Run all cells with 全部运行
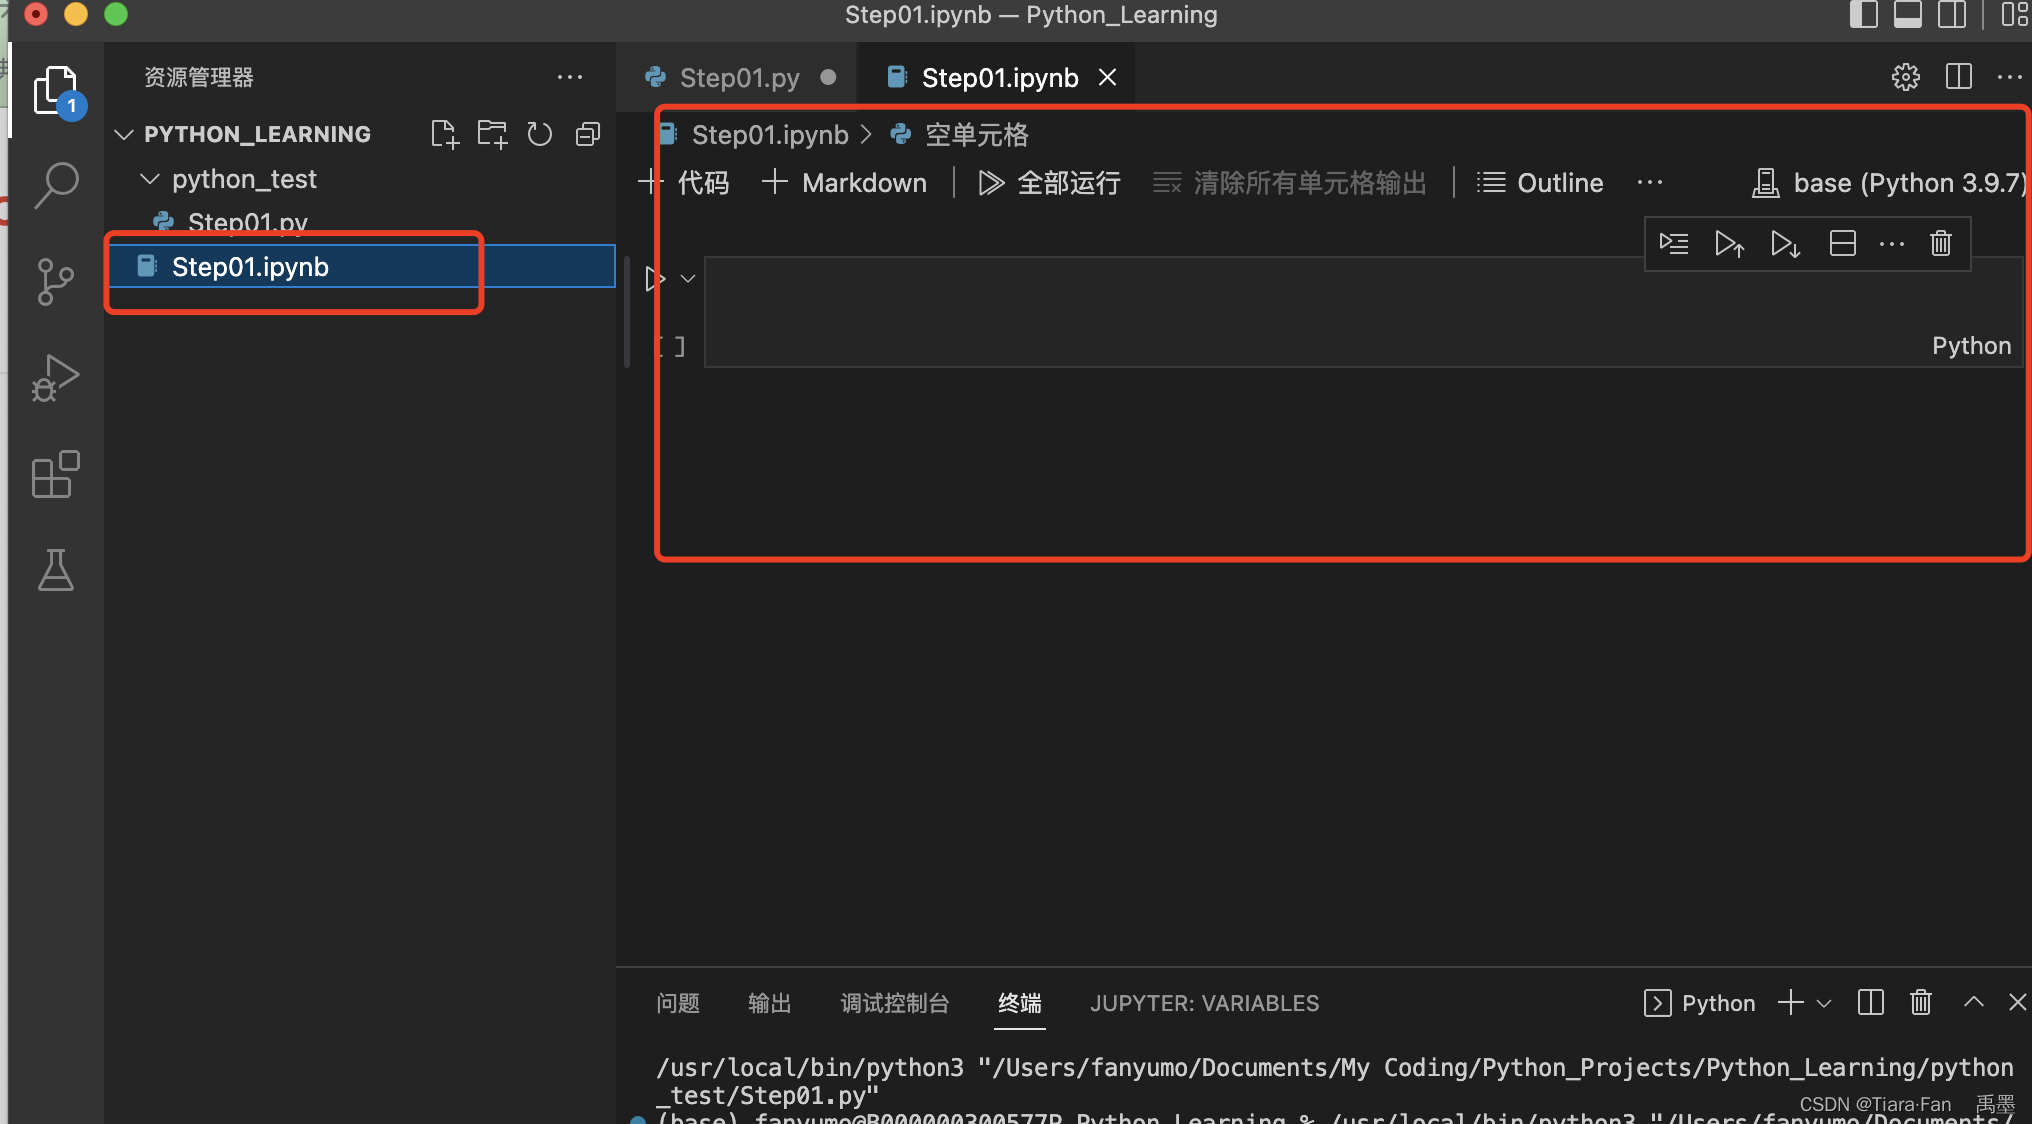 tap(1048, 182)
